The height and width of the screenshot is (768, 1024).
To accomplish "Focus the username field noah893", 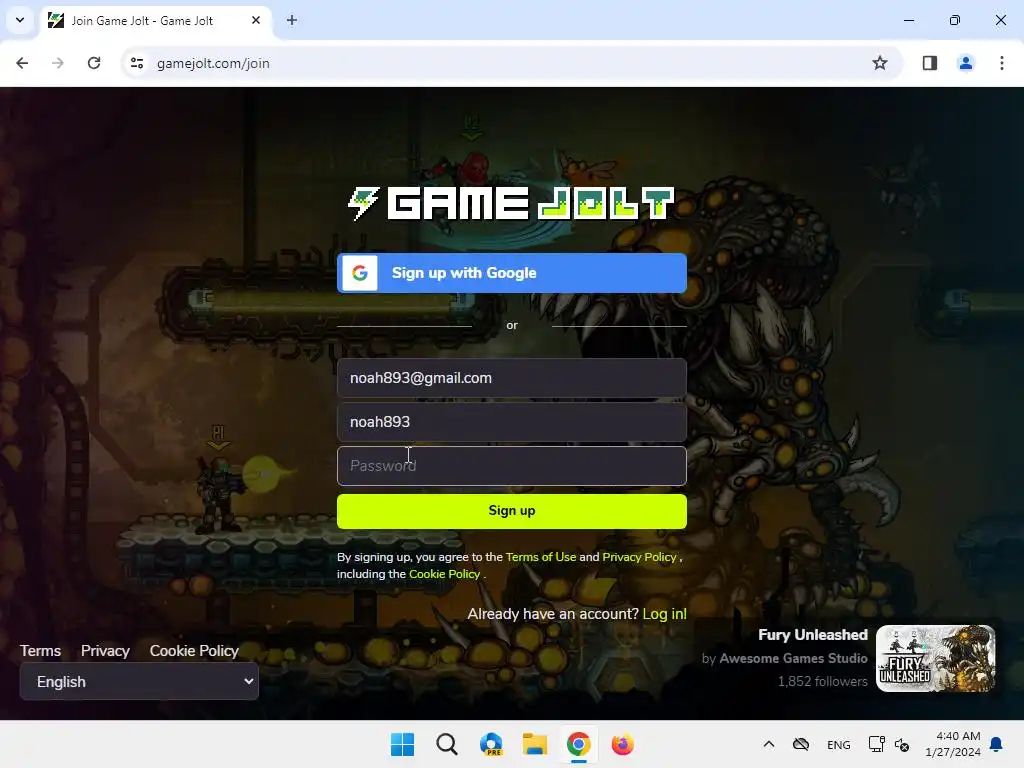I will point(511,422).
